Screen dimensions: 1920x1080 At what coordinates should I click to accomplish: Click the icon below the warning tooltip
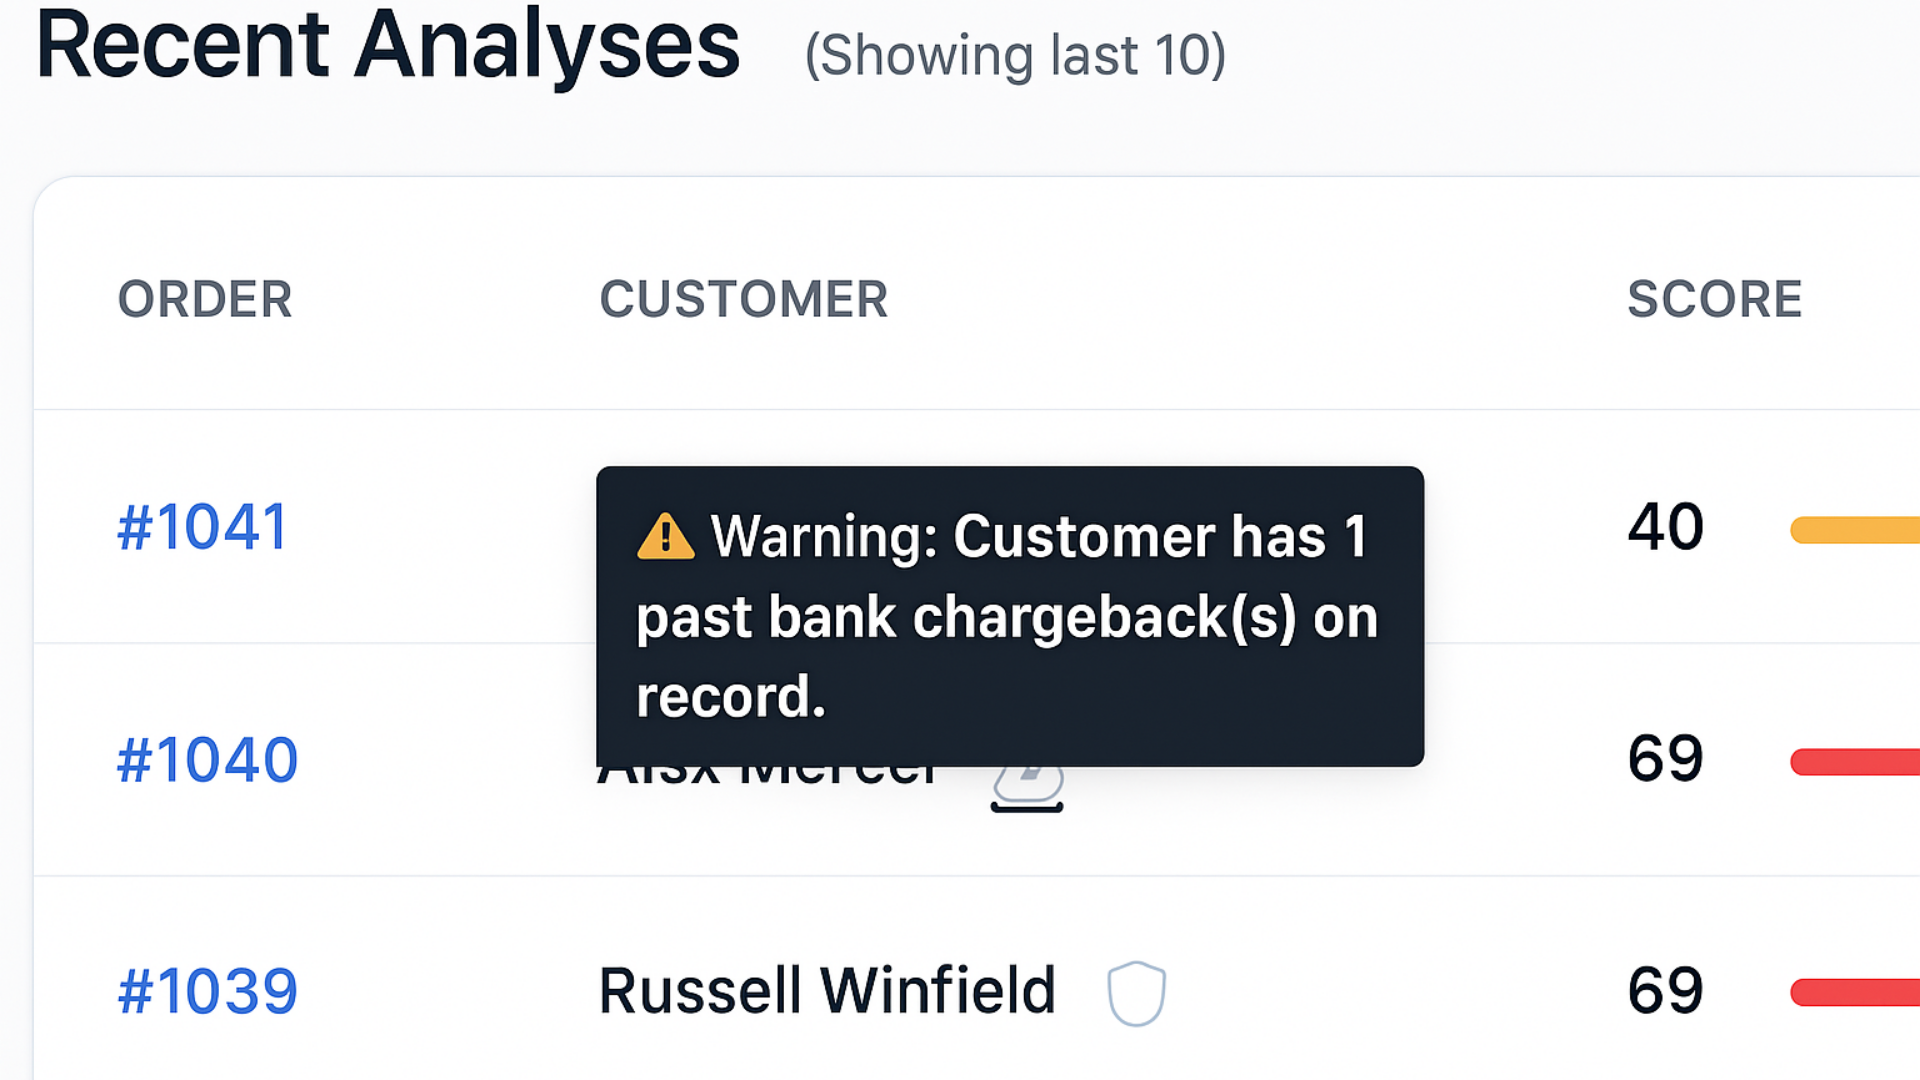tap(1027, 789)
